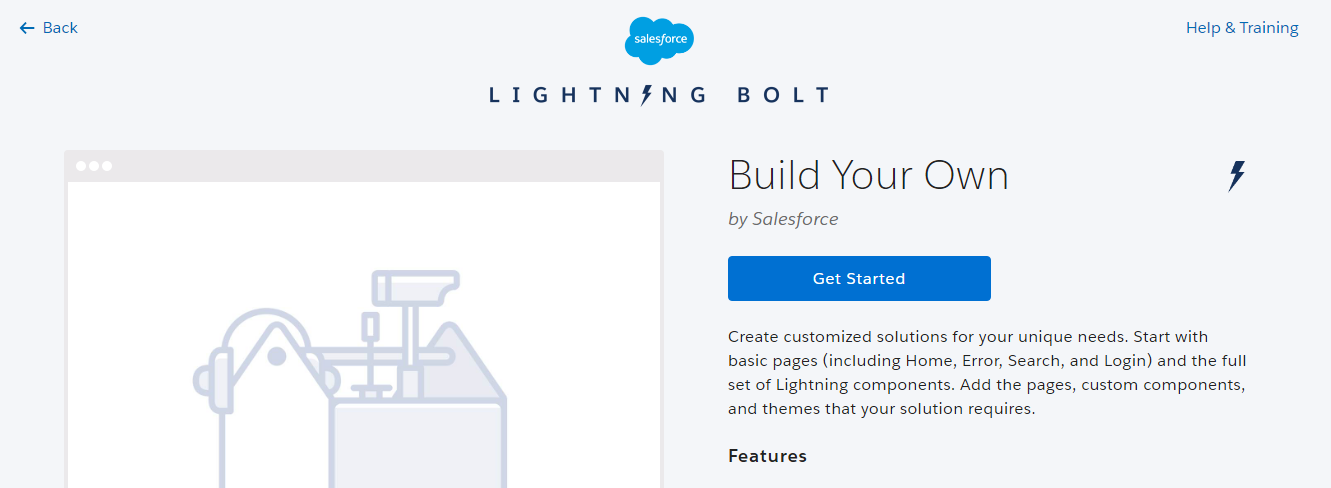Click the Features section heading

(767, 456)
